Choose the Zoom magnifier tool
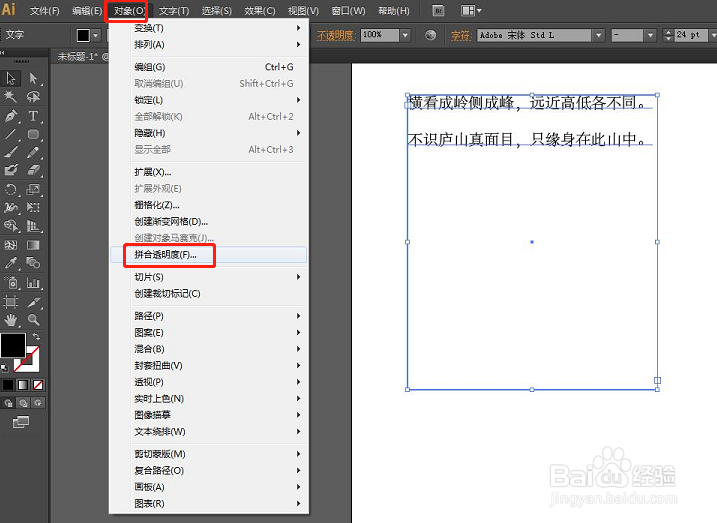 click(33, 320)
